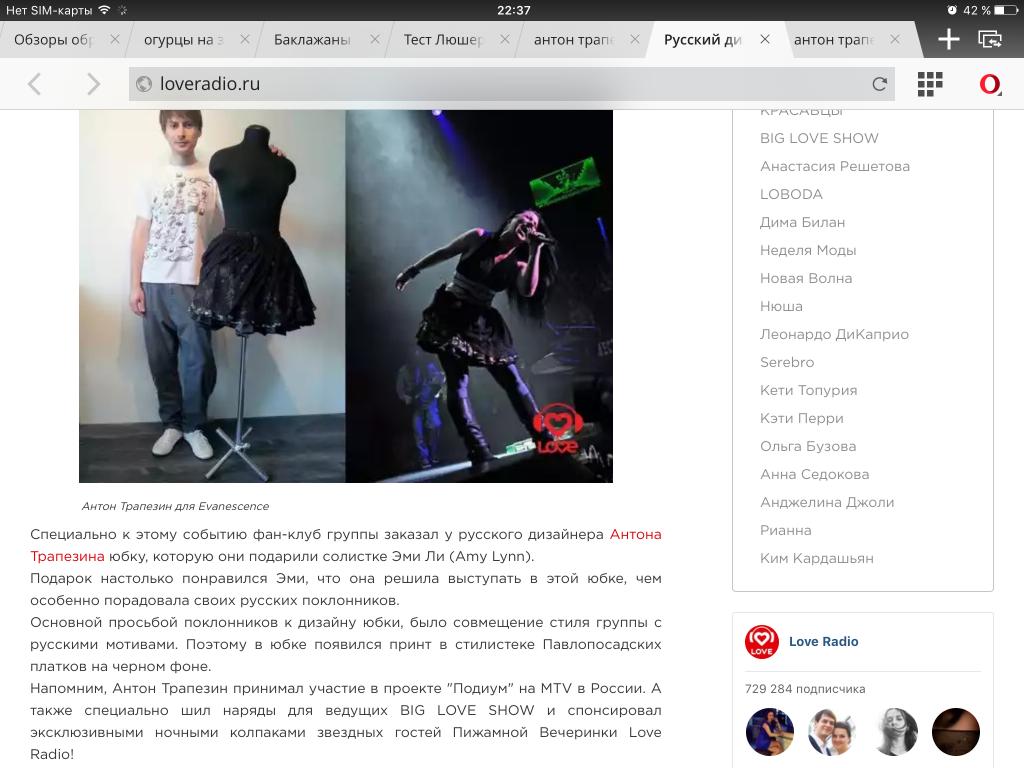1024x768 pixels.
Task: Open the LOBODA tag
Action: tap(791, 195)
